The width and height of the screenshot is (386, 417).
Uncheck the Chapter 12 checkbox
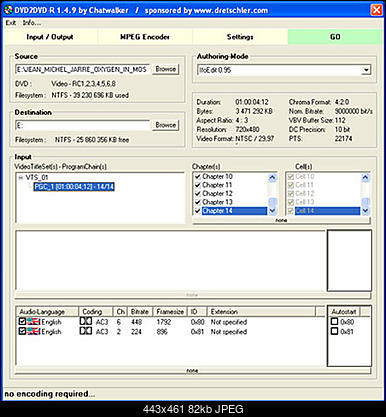click(x=197, y=194)
